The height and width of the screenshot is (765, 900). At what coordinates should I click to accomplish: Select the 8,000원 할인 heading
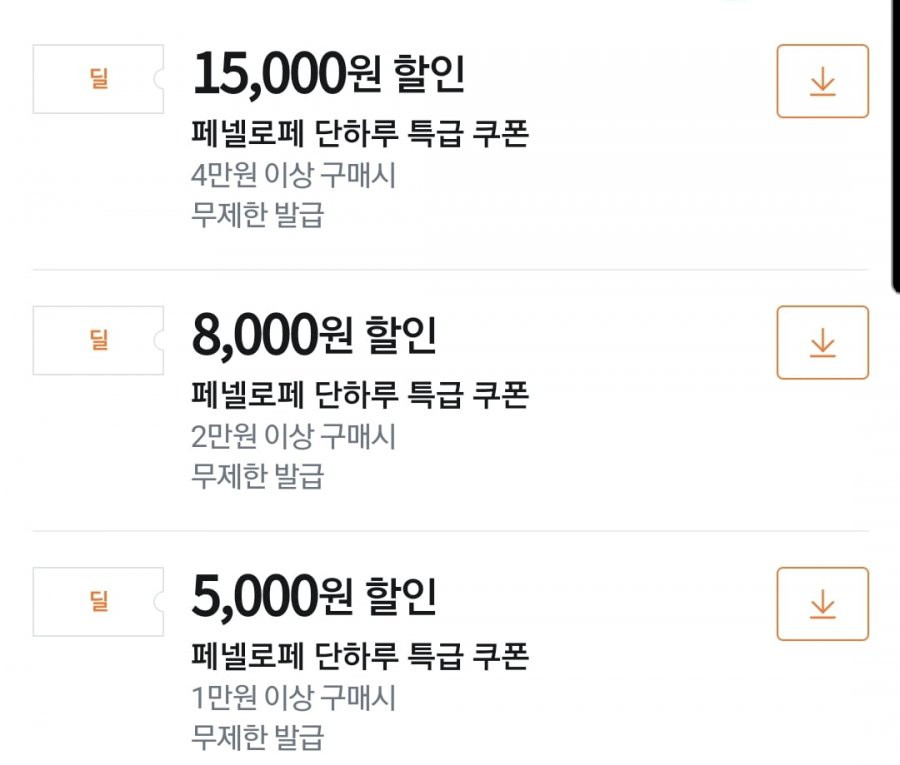click(x=314, y=335)
